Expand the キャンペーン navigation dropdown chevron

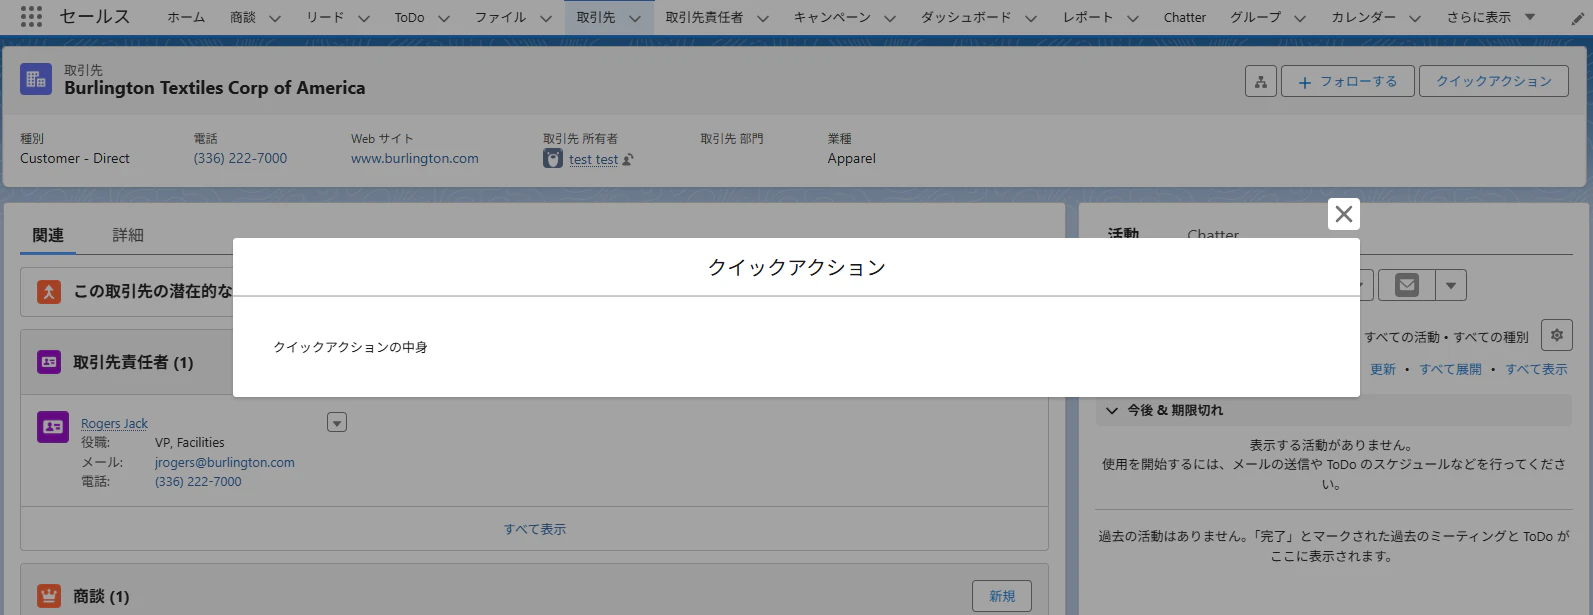[890, 18]
